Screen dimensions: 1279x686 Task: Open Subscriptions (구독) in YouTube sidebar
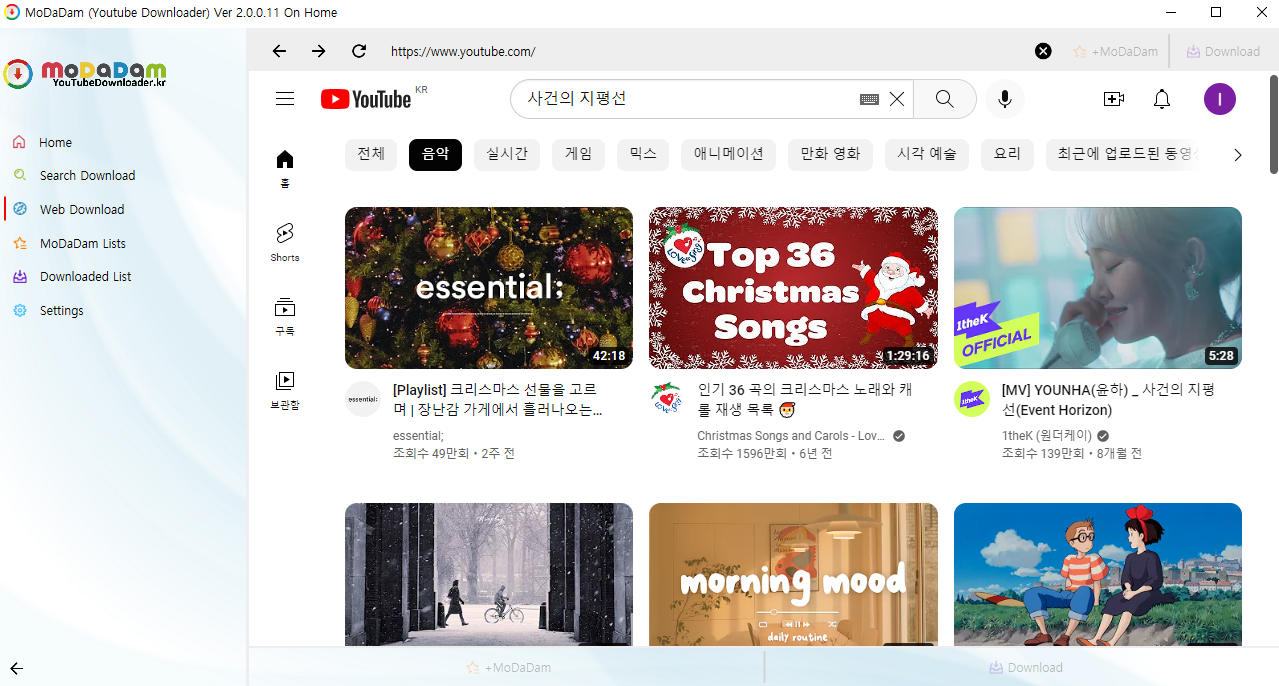pyautogui.click(x=285, y=317)
